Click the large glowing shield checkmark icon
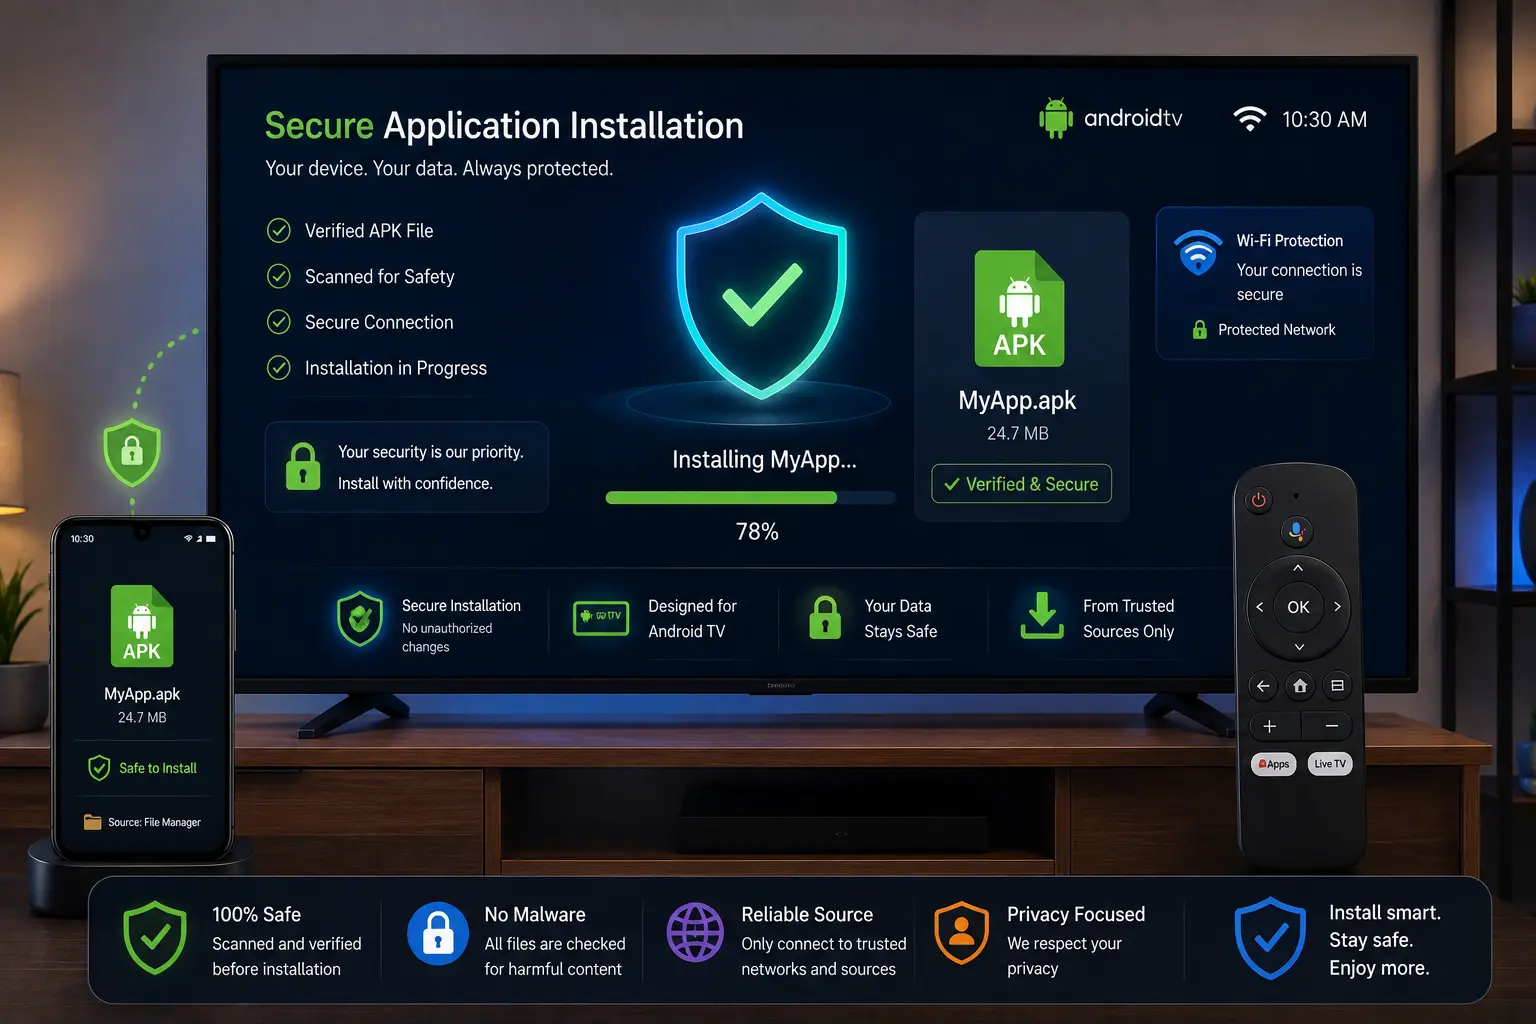 click(x=762, y=295)
